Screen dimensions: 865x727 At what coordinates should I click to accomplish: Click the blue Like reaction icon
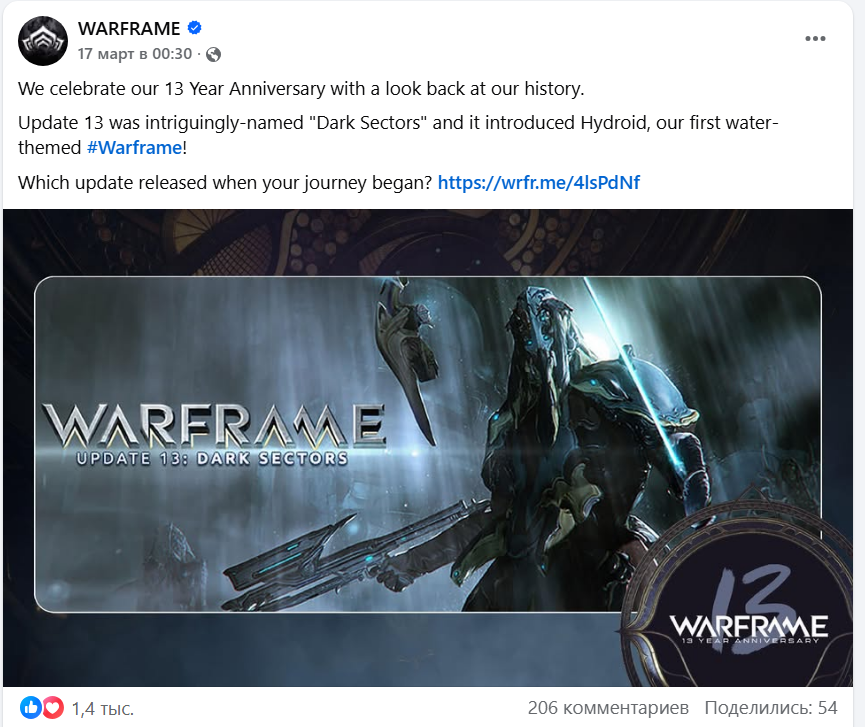pos(31,708)
